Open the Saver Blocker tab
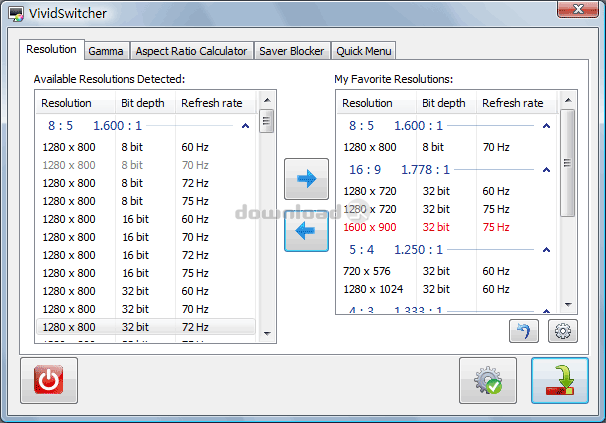 tap(291, 51)
